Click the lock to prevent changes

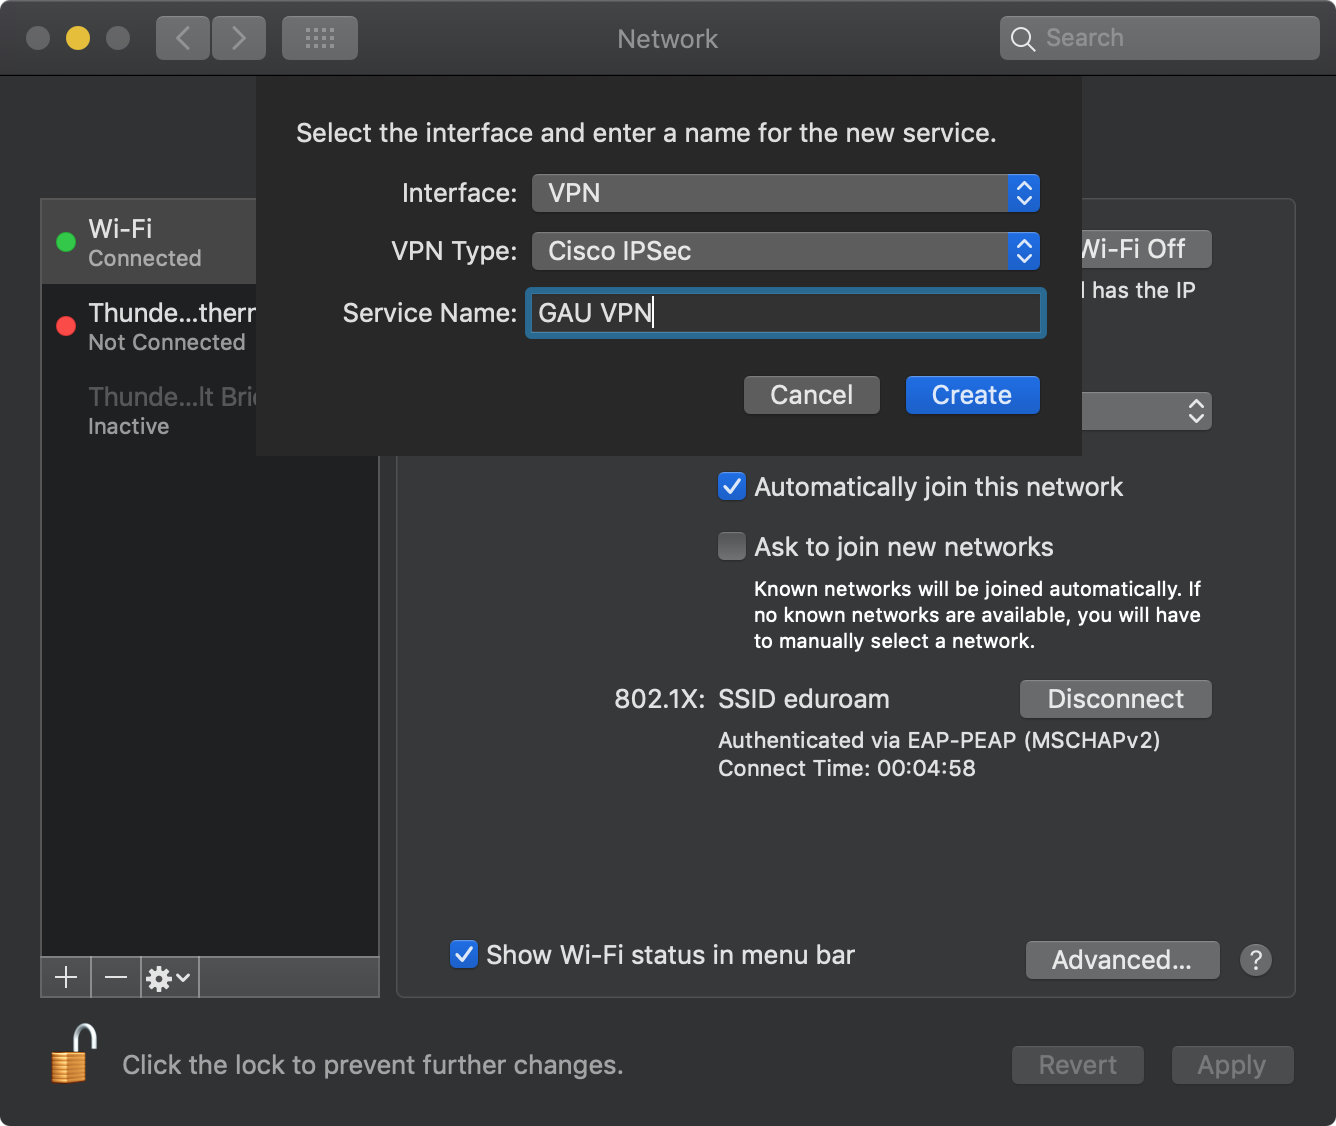pos(74,1054)
